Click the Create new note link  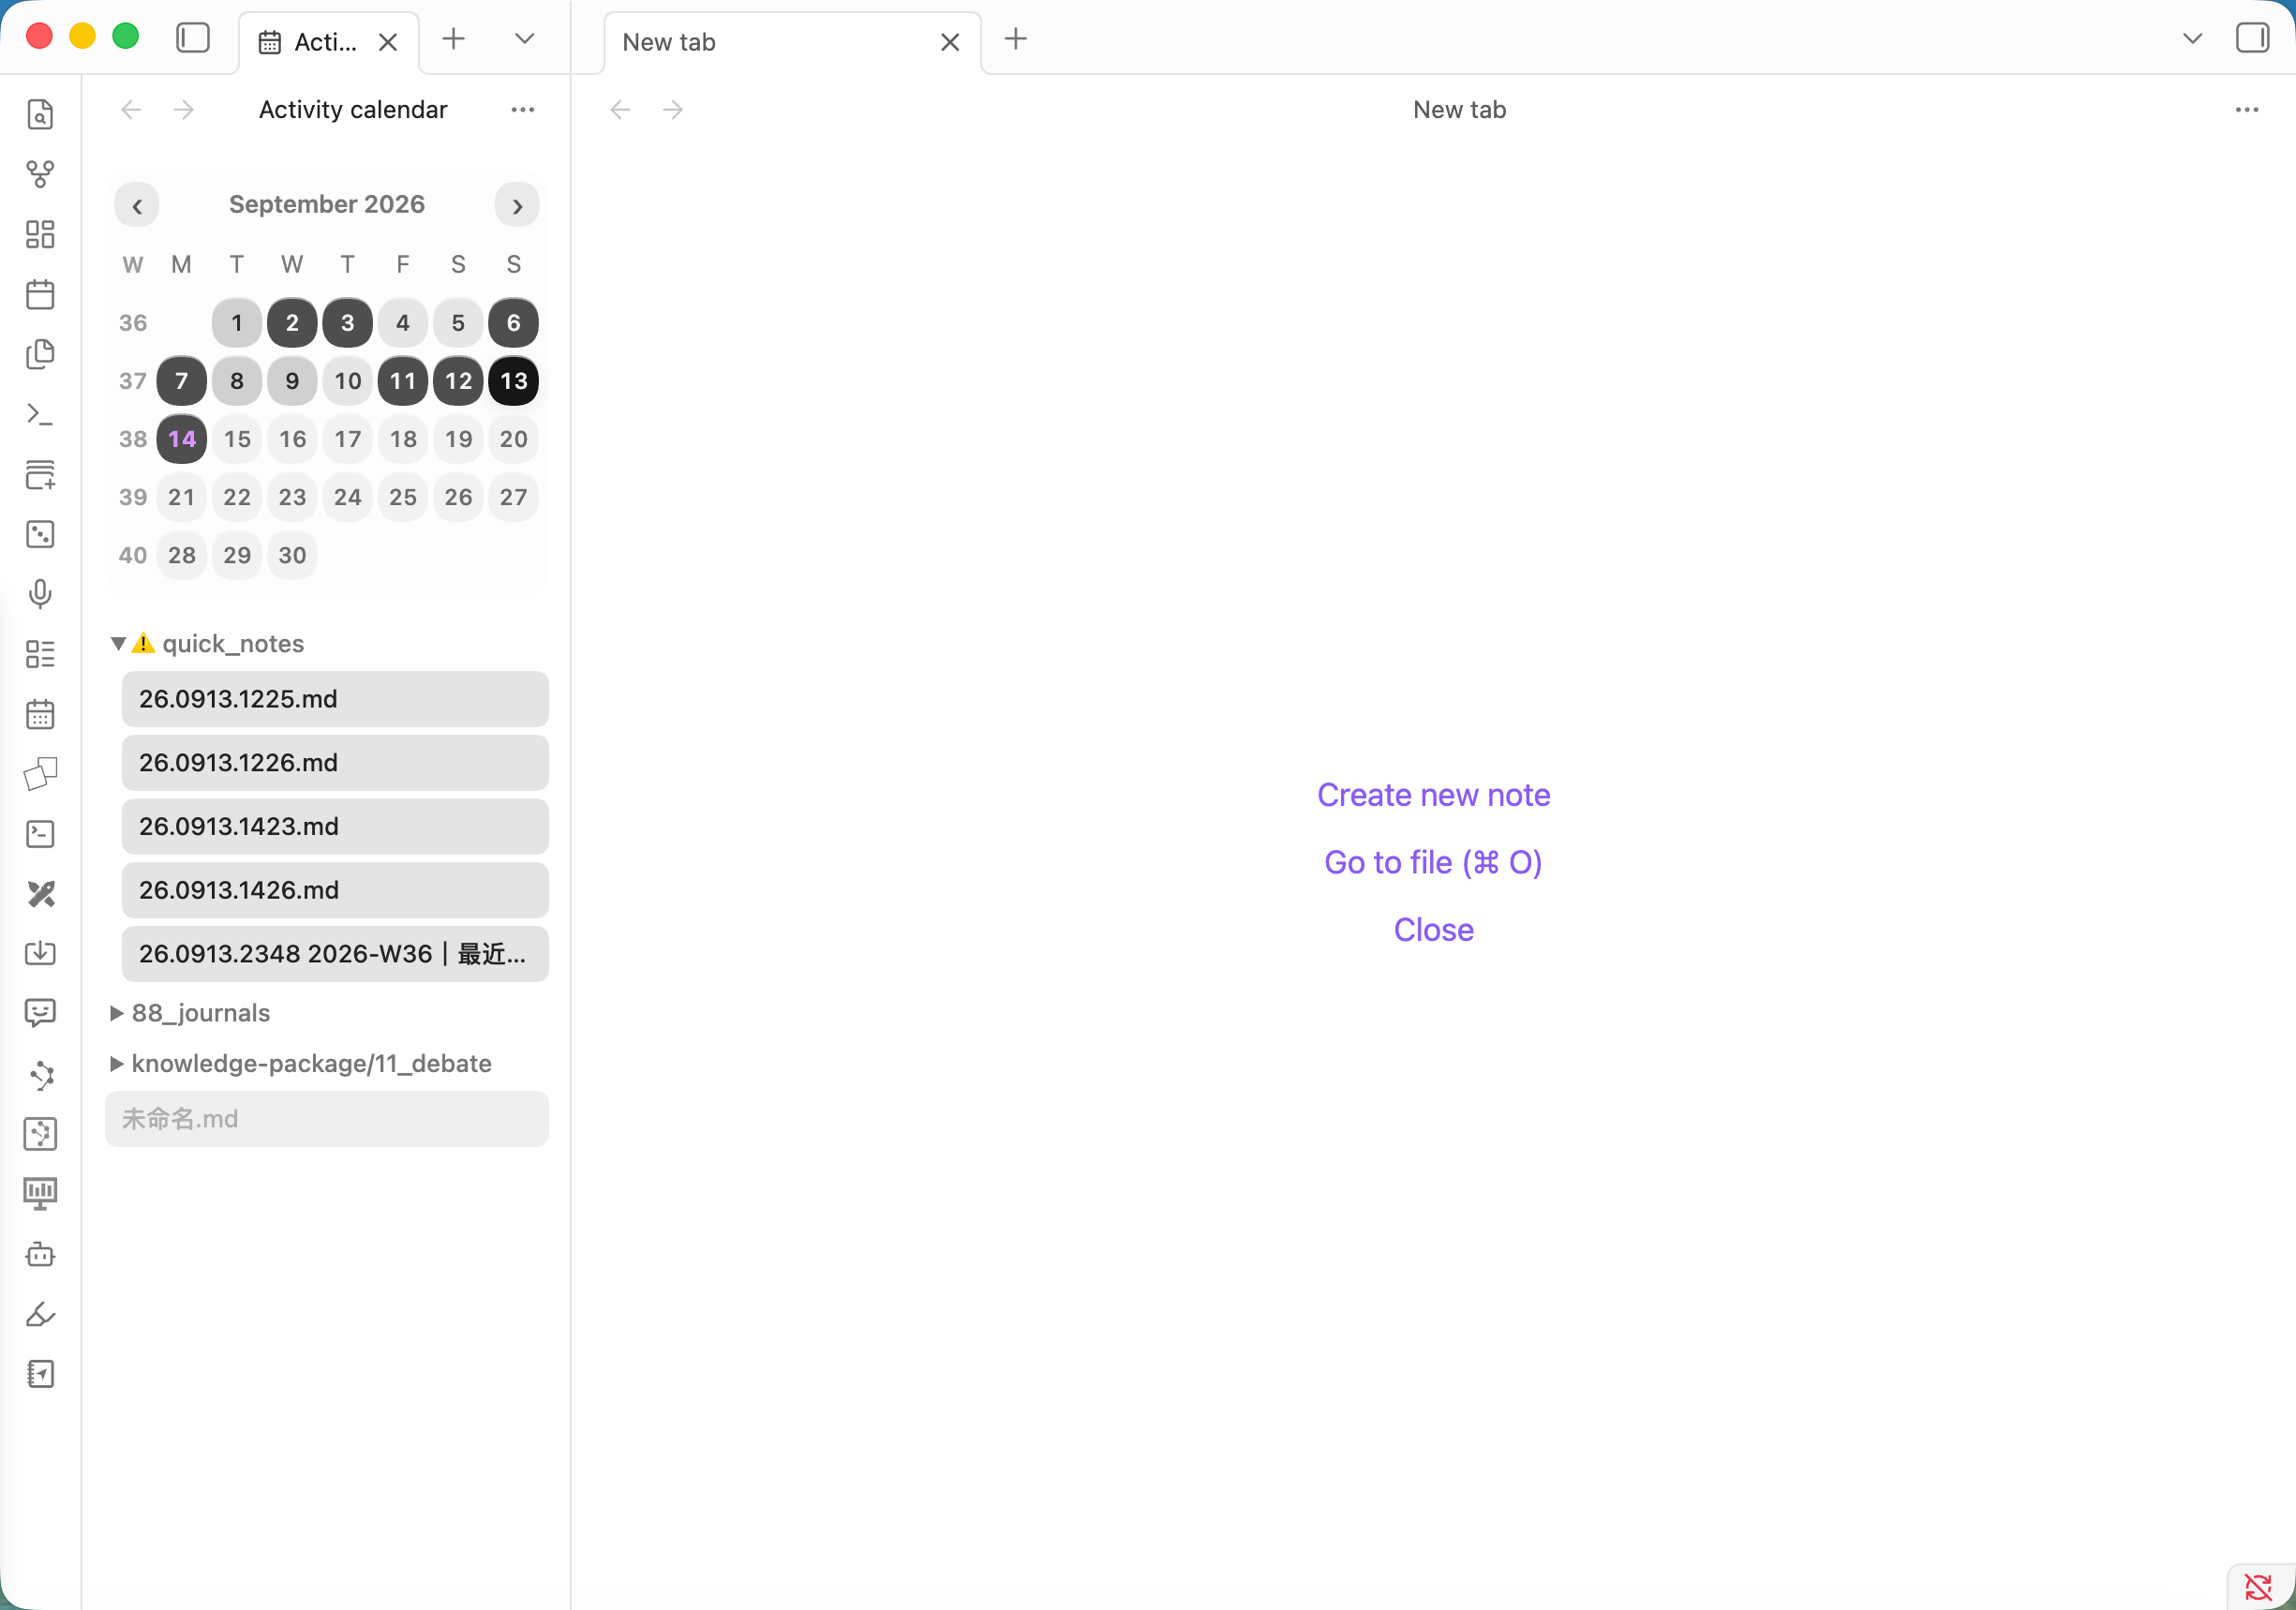[1433, 795]
